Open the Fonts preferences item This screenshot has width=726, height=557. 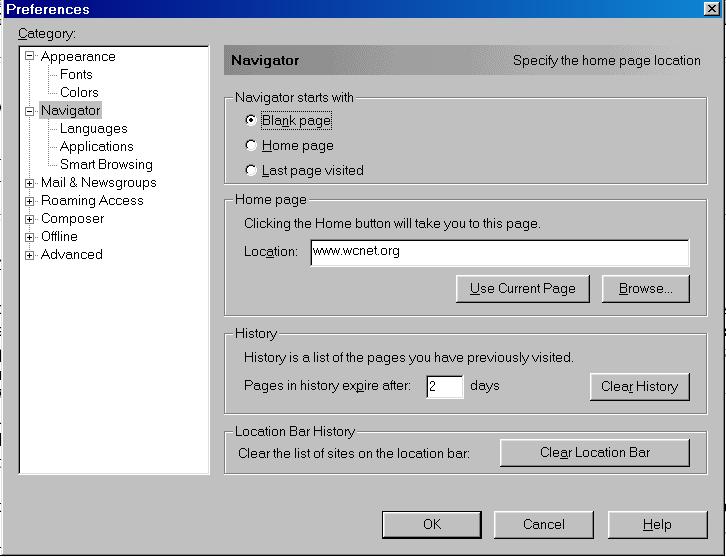click(76, 75)
